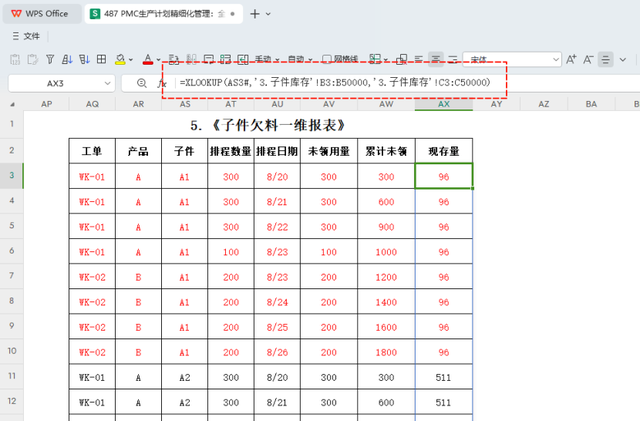Click cumulative value 1800 in row 10
This screenshot has width=640, height=421.
[x=386, y=352]
